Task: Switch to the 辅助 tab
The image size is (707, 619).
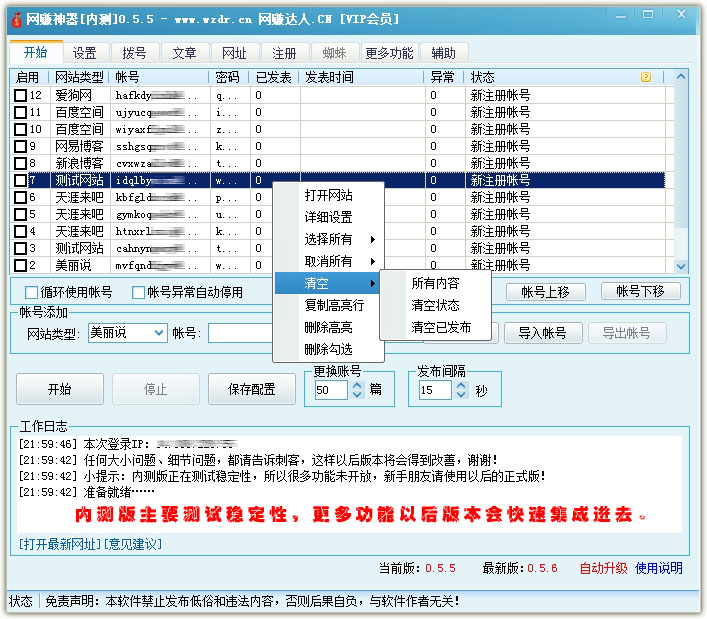Action: point(443,53)
